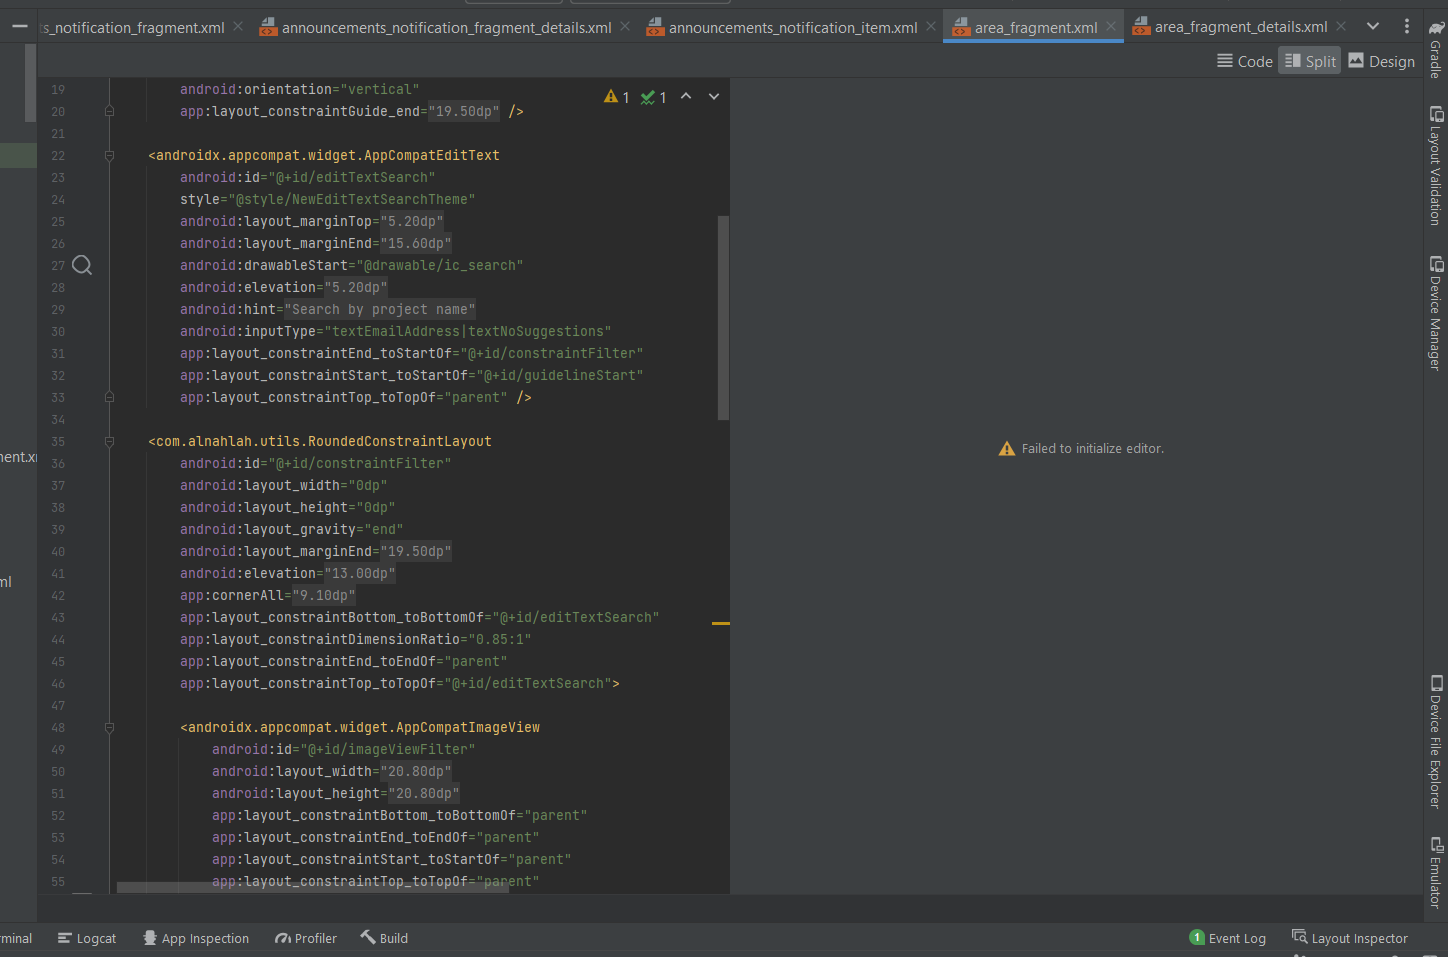
Task: Collapse AppCompatImageView tag at line 48
Action: [109, 727]
